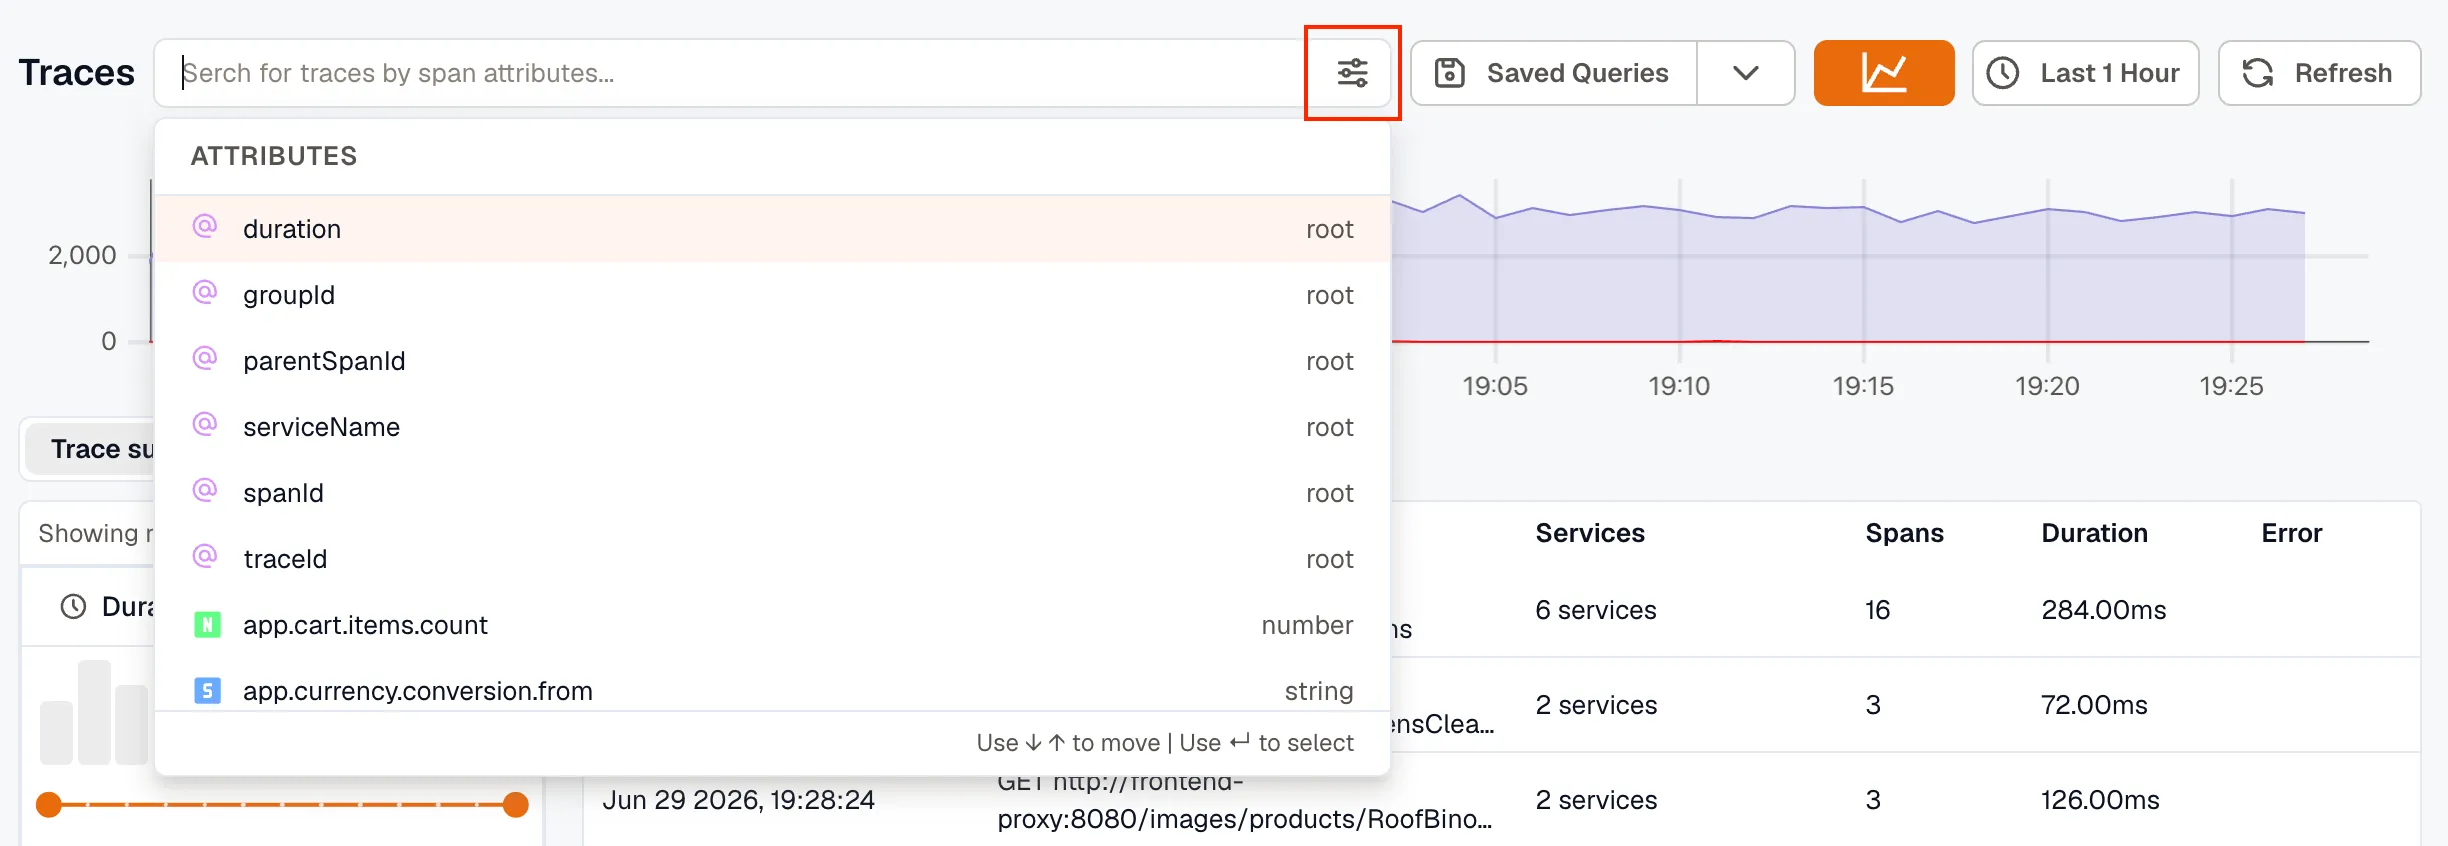Open the Last 1 Hour time range

(x=2085, y=73)
